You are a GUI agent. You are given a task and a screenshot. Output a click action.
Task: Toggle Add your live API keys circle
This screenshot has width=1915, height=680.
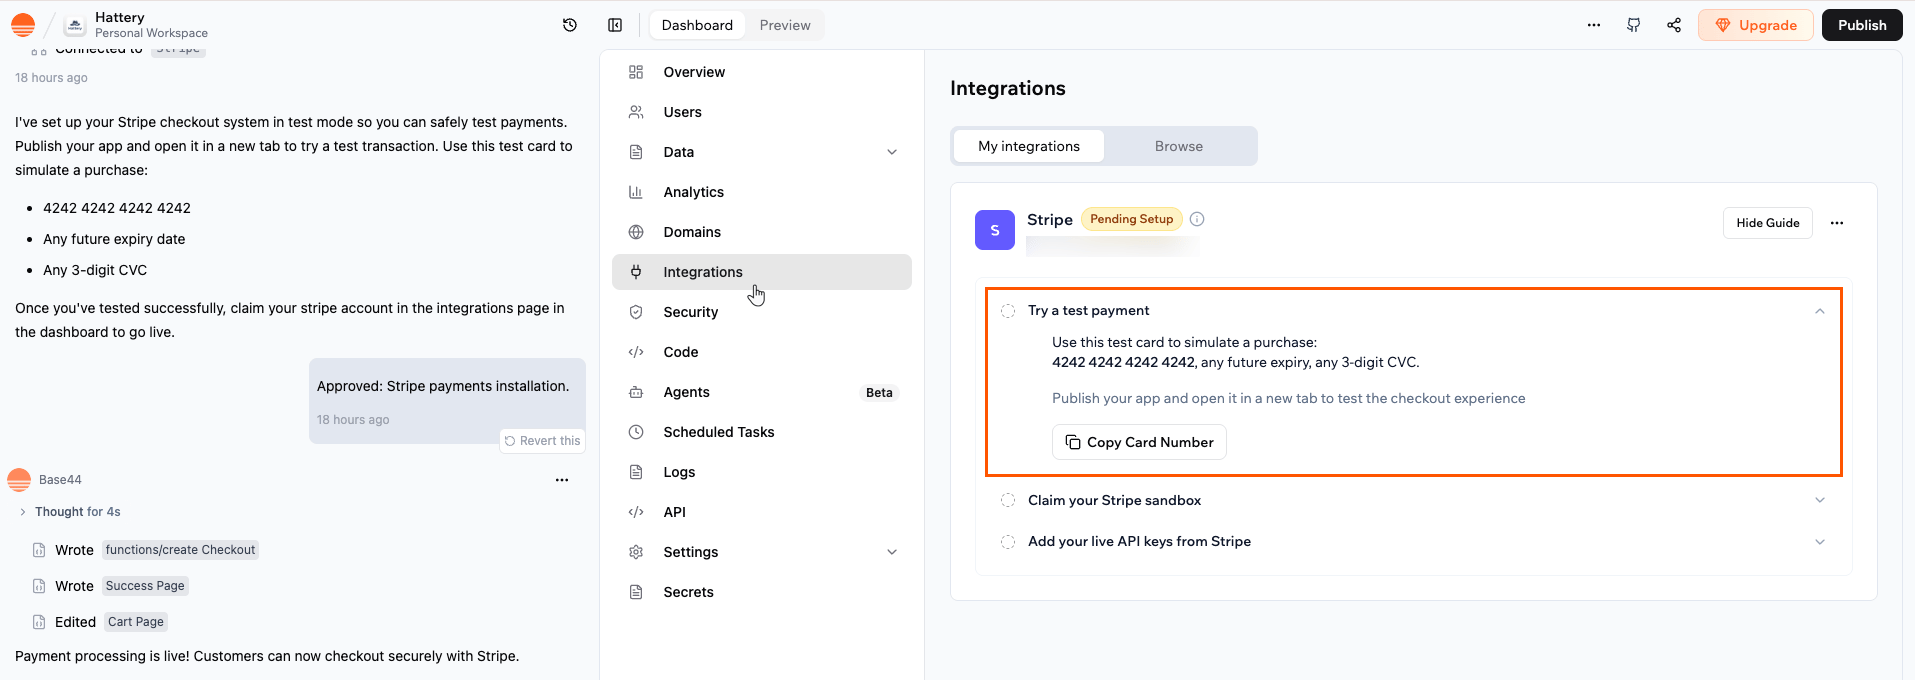(x=1008, y=542)
